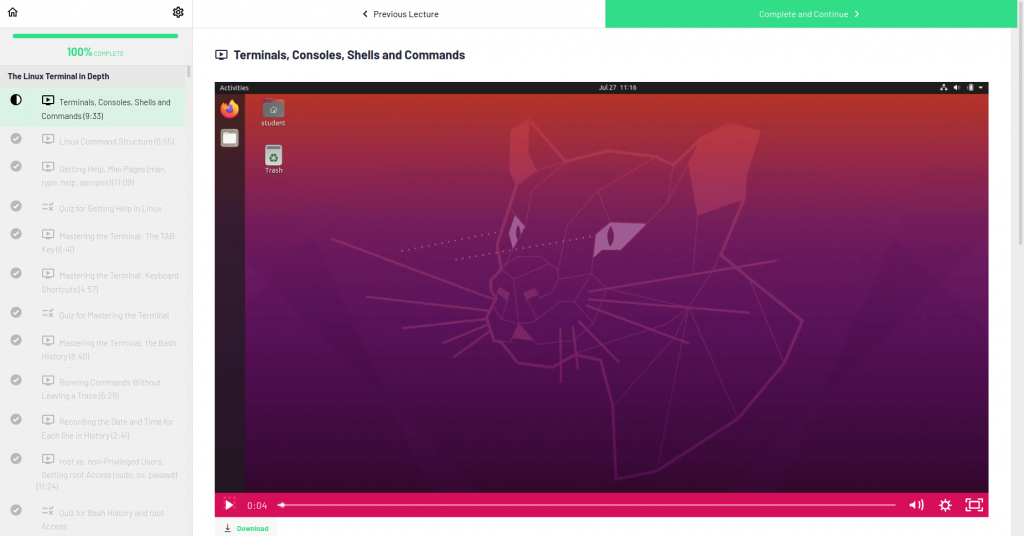The height and width of the screenshot is (536, 1024).
Task: Click Activities in the video's Ubuntu desktop
Action: [x=234, y=87]
